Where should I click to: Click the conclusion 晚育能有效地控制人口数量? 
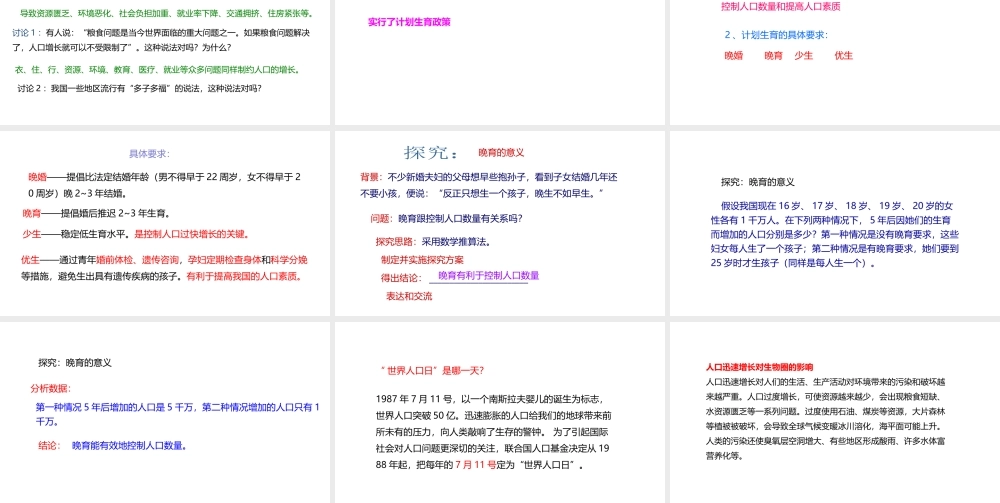(x=129, y=446)
